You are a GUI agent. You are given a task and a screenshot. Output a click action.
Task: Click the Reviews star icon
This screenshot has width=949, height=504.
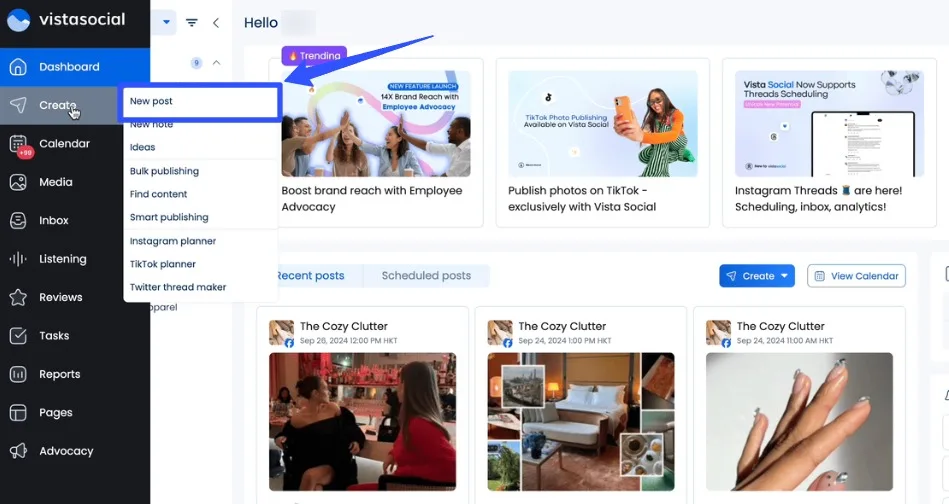point(18,297)
